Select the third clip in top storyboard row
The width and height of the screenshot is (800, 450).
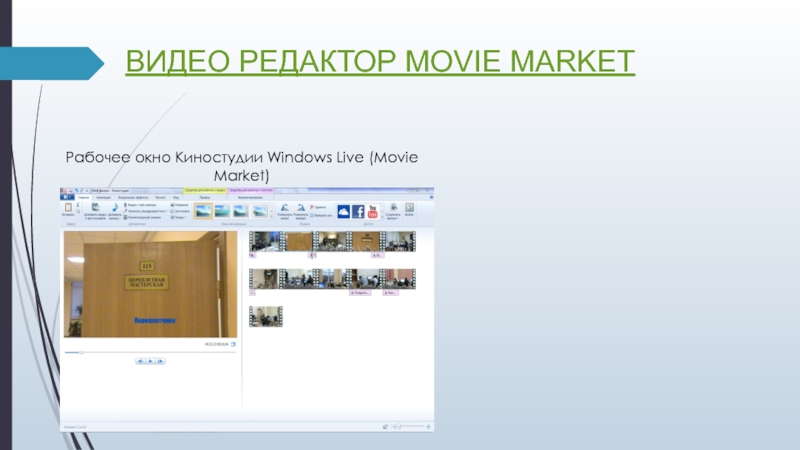click(x=332, y=241)
